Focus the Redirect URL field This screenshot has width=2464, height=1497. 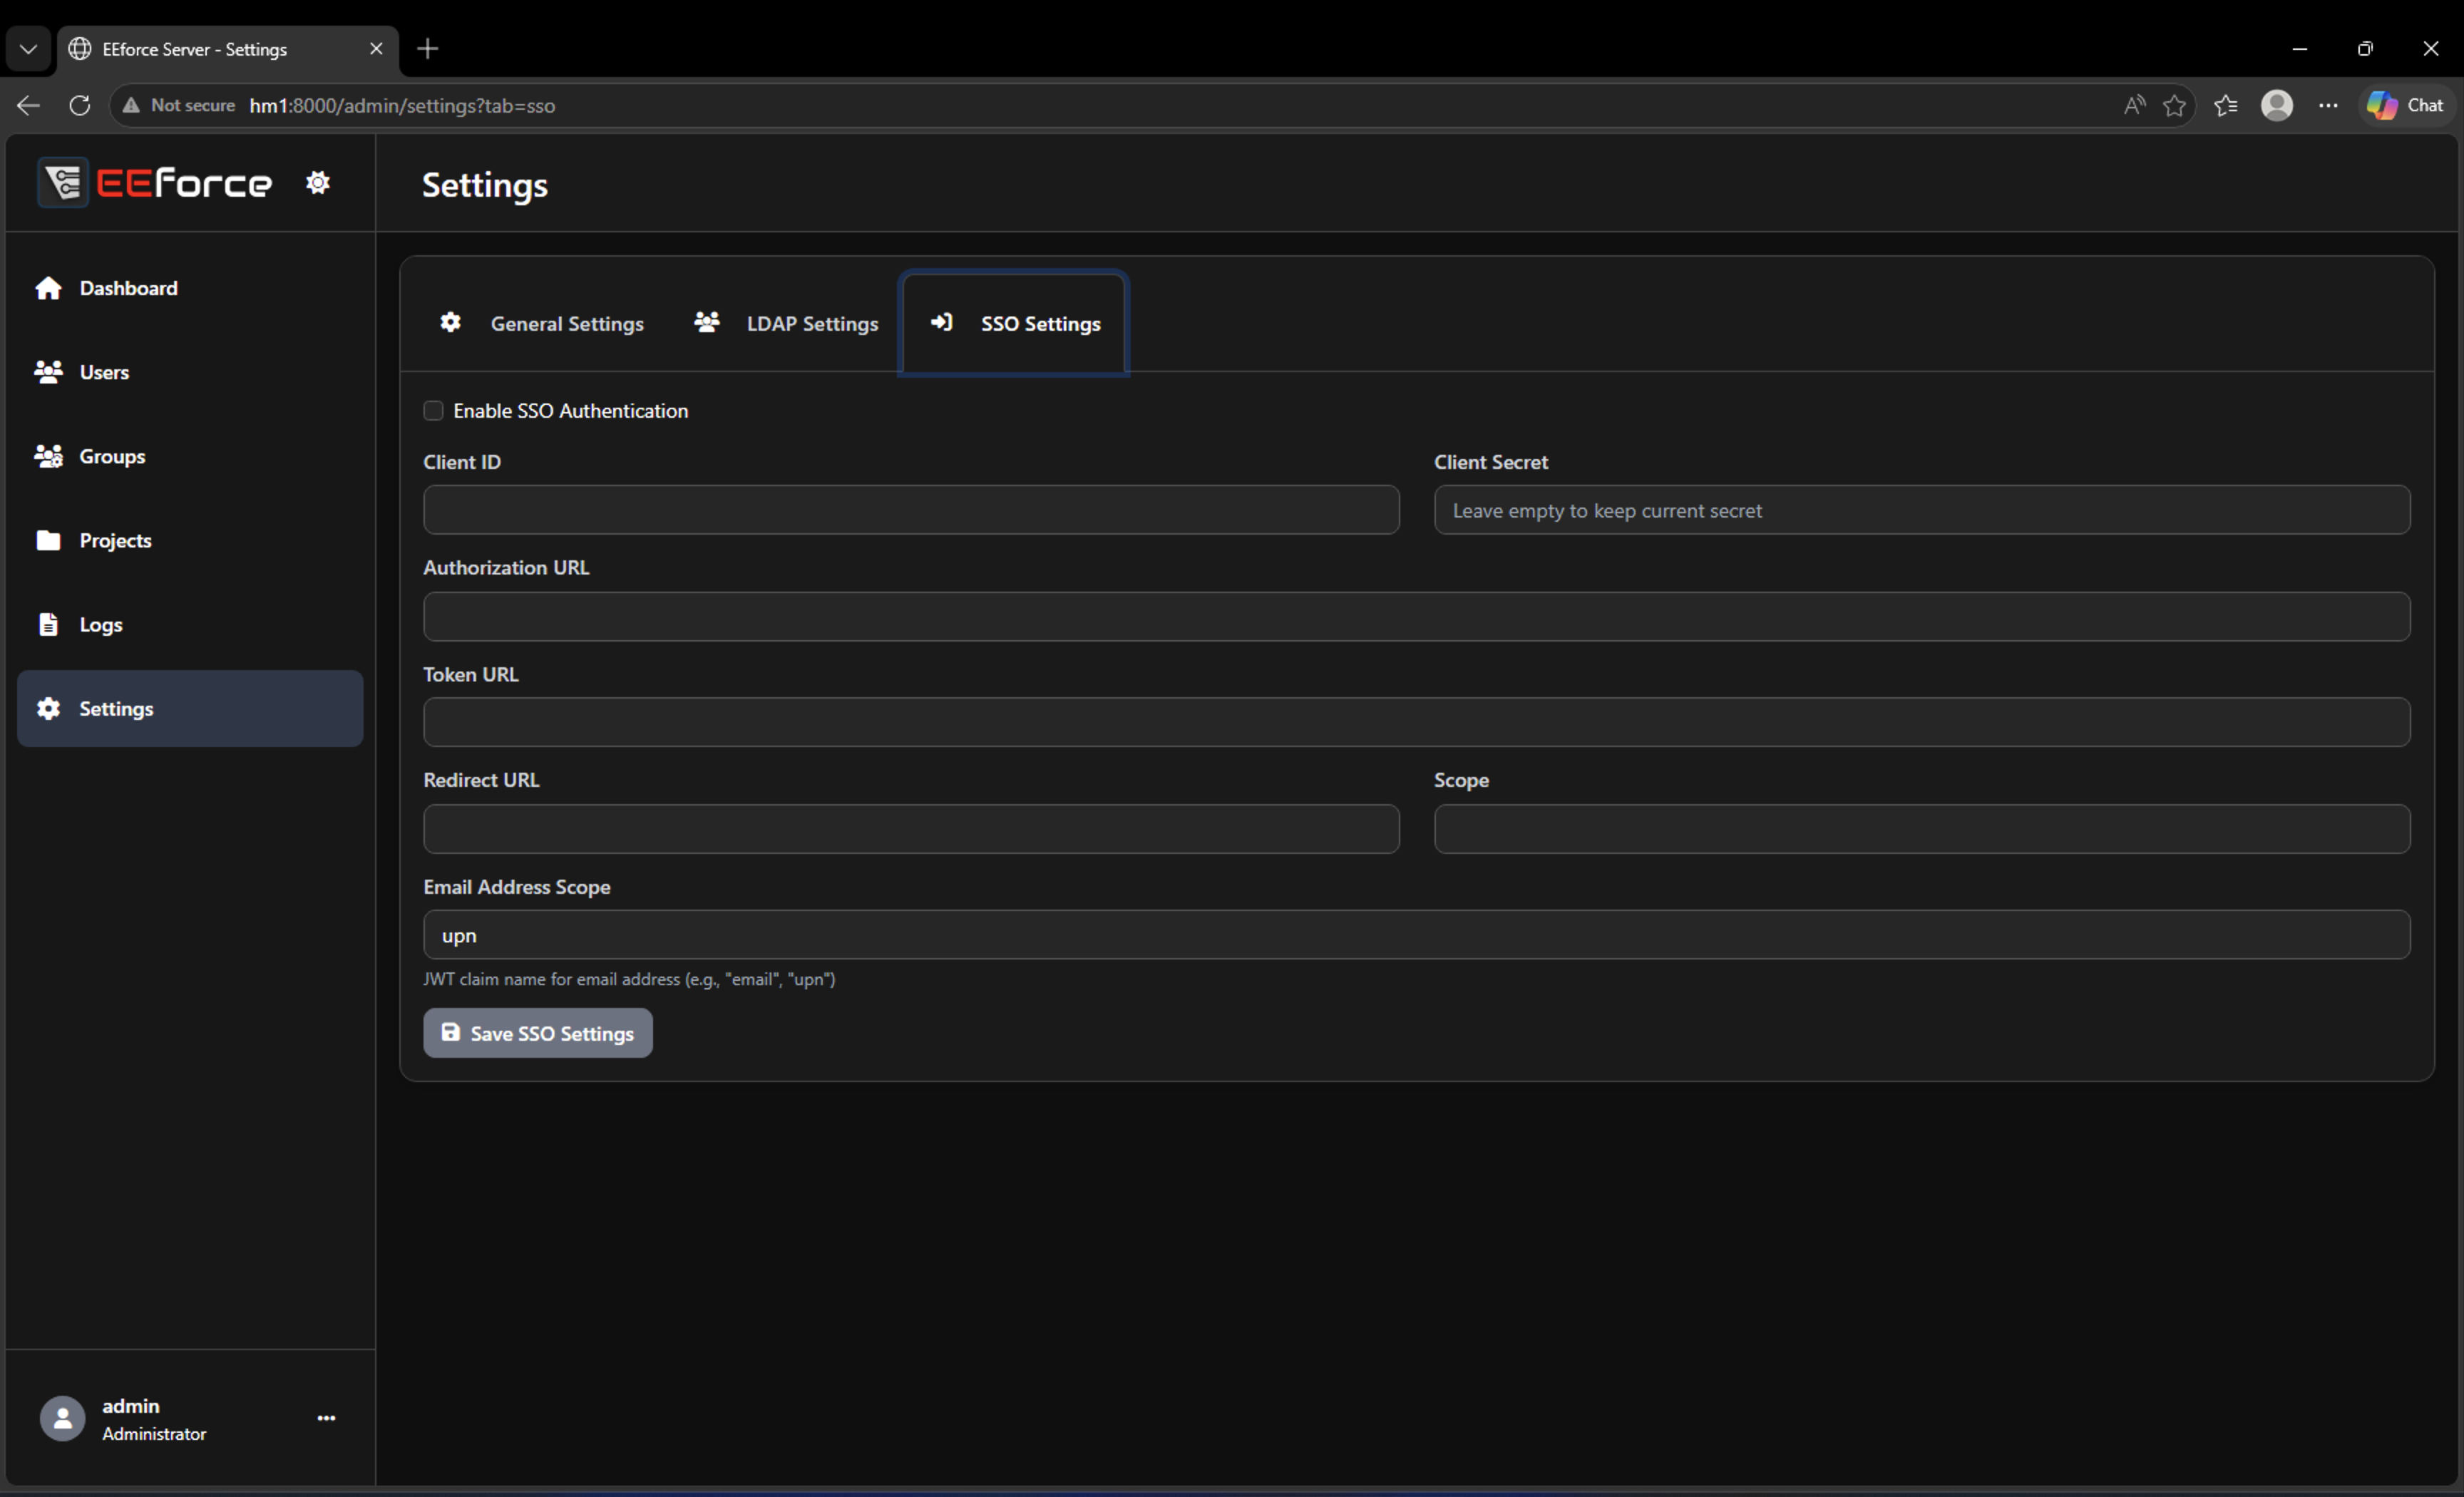tap(911, 829)
